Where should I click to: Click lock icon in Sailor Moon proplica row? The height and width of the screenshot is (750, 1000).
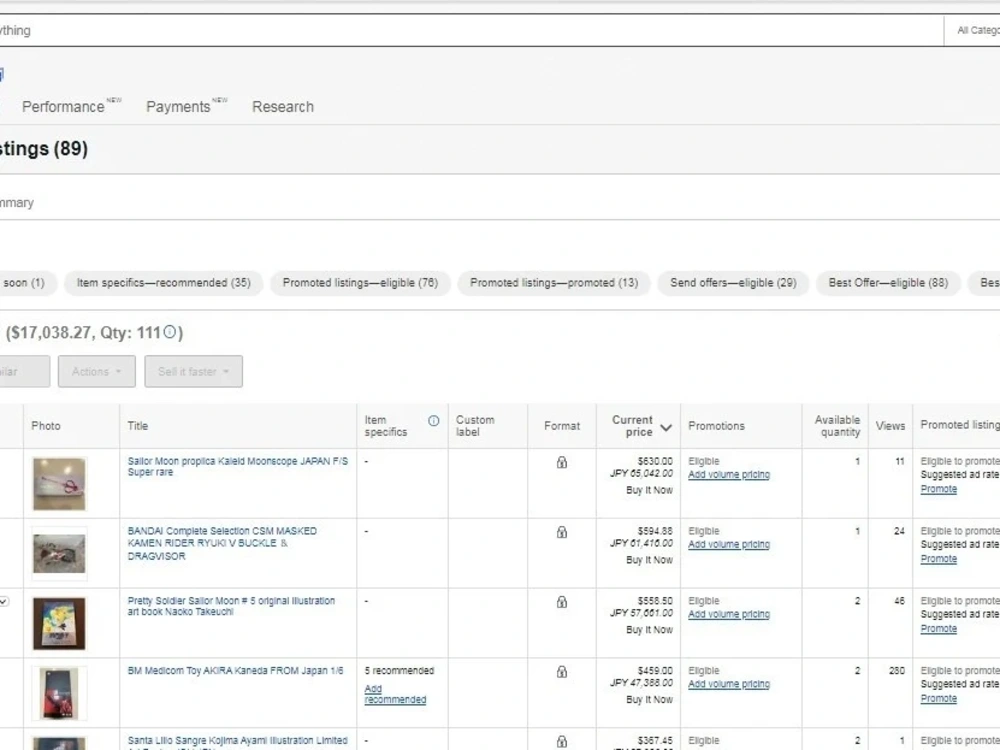coord(562,462)
